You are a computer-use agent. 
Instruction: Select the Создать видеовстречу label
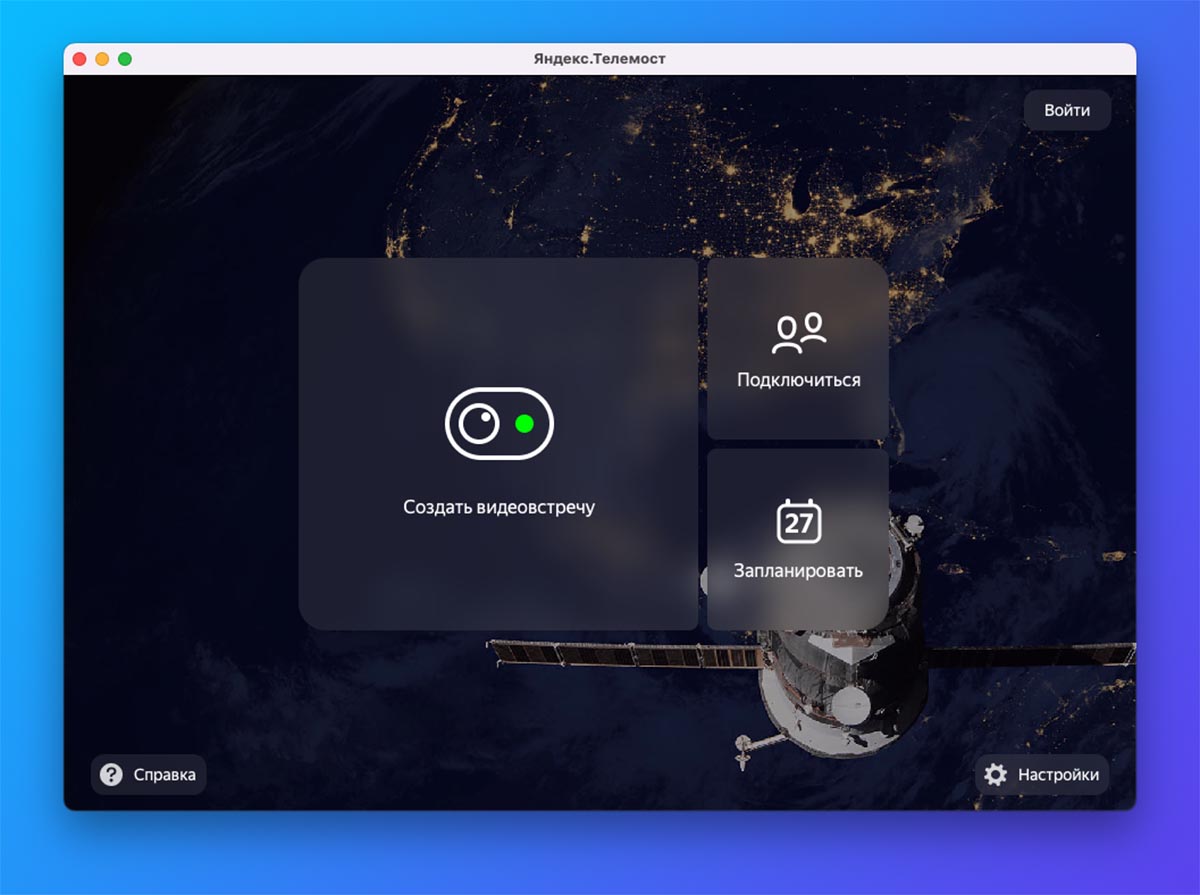(499, 507)
